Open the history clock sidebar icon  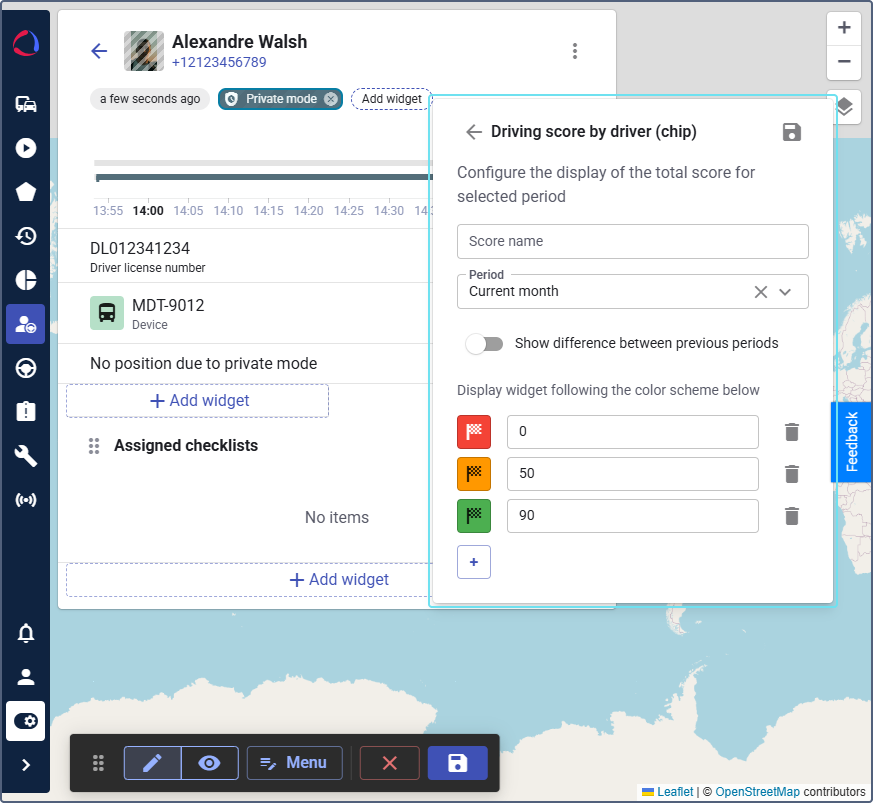click(26, 236)
